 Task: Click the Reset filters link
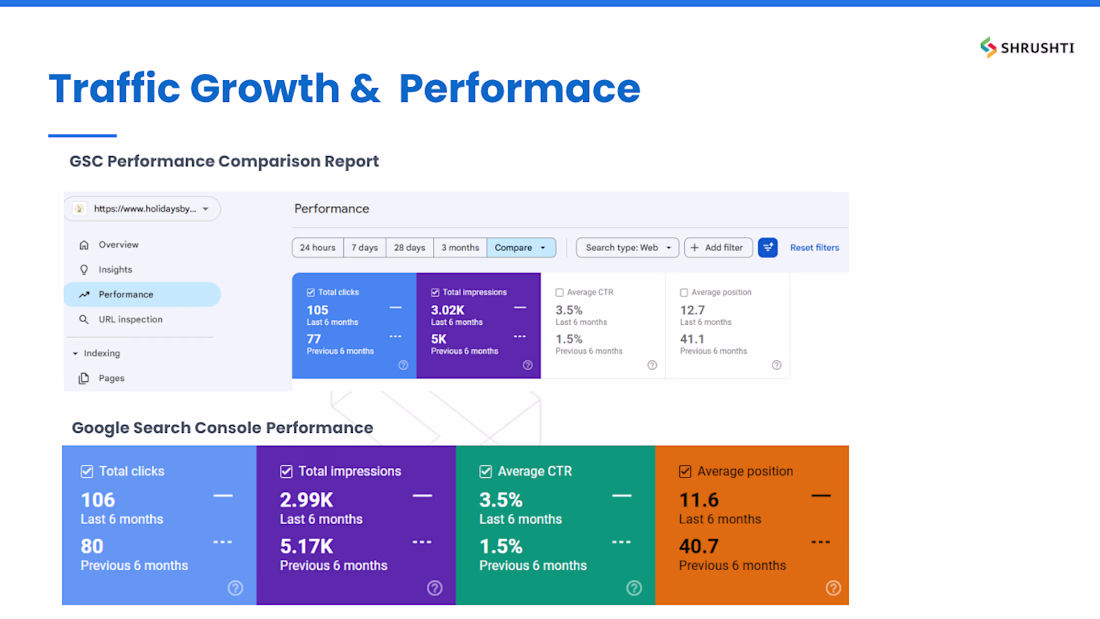pos(814,248)
